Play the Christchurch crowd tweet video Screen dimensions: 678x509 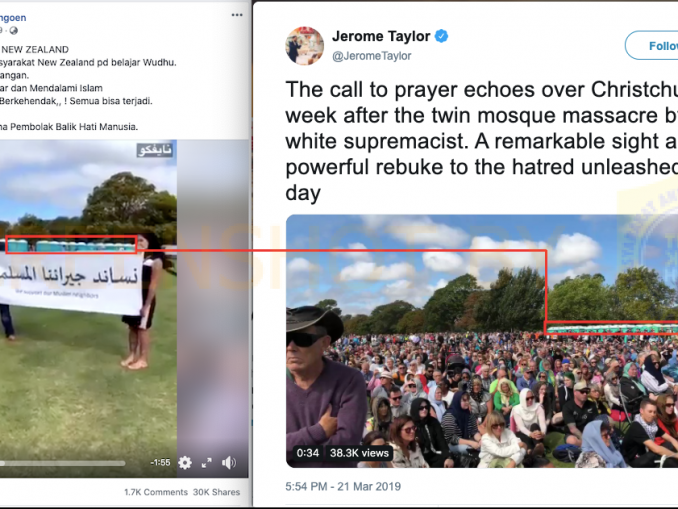click(482, 341)
